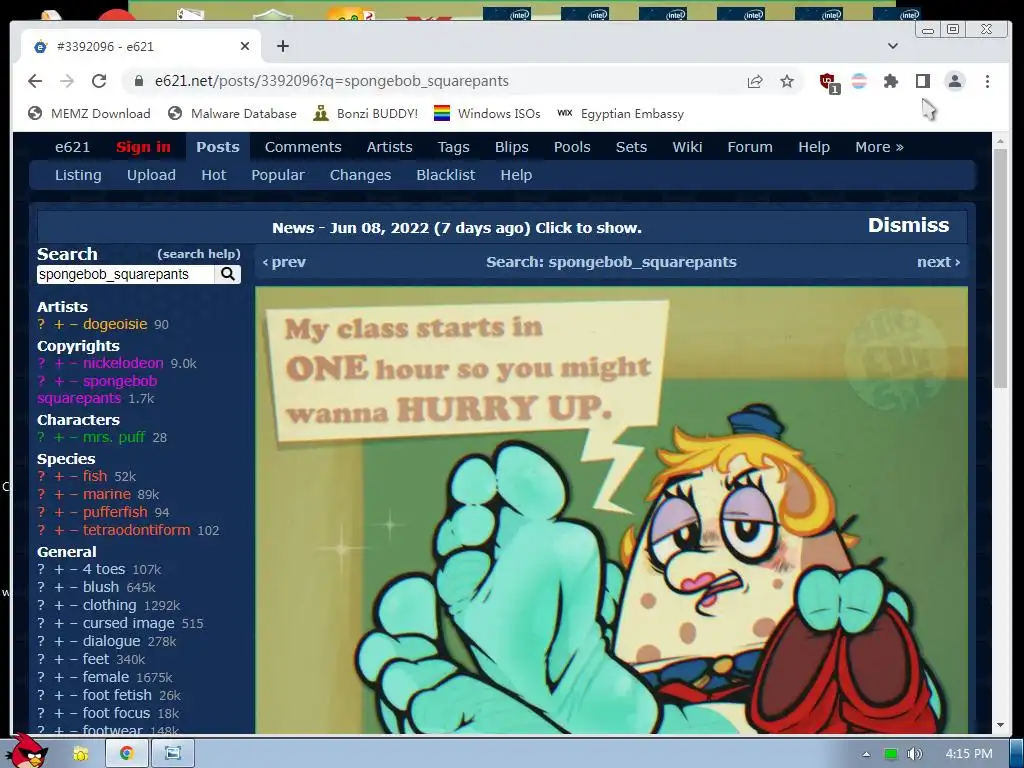
Task: Reload the current page
Action: 99,81
